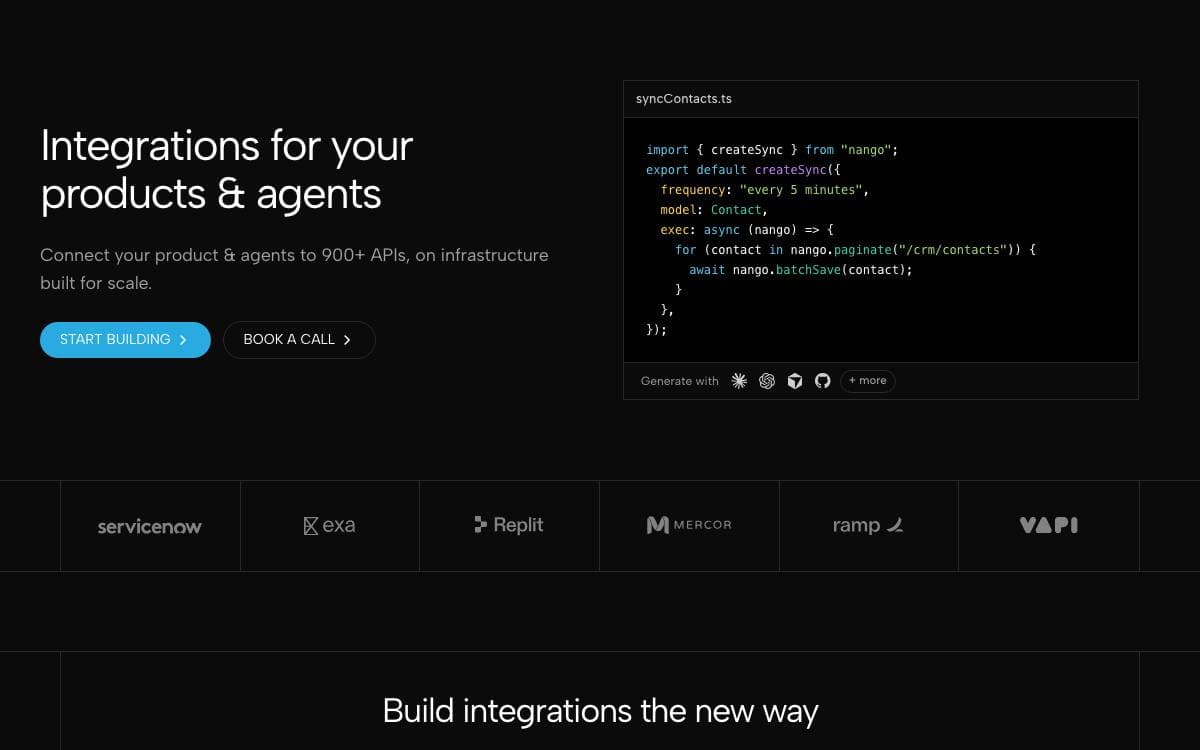Click the Cursor cube icon
The width and height of the screenshot is (1200, 750).
tap(795, 381)
